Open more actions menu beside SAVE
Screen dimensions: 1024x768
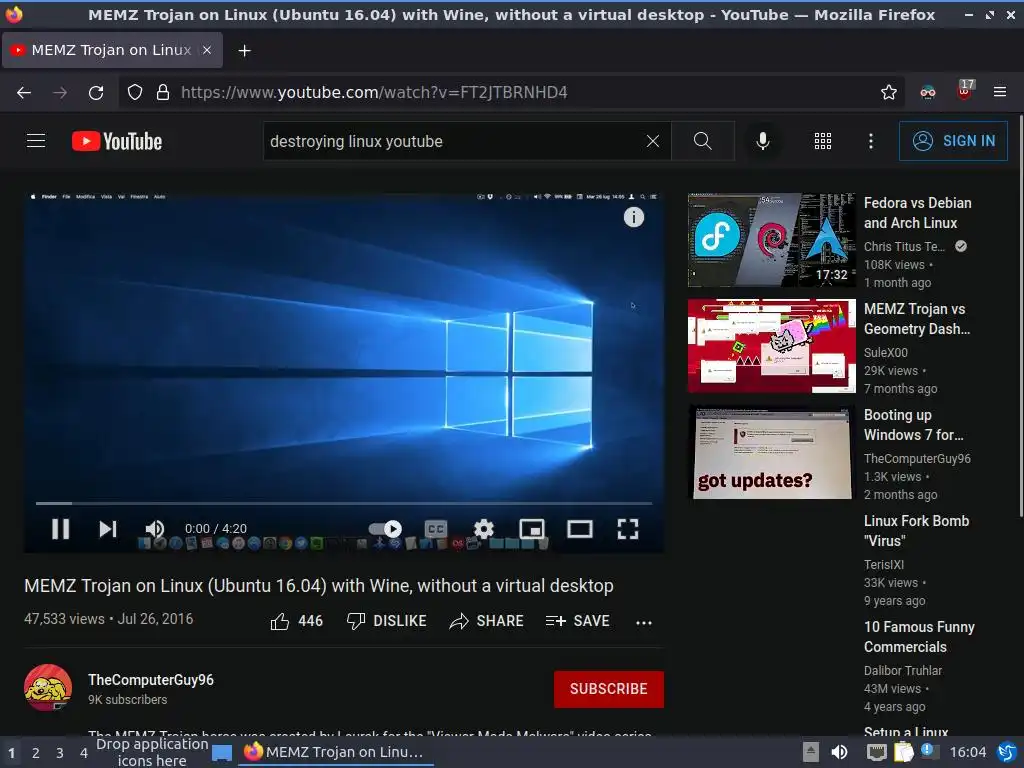[644, 622]
